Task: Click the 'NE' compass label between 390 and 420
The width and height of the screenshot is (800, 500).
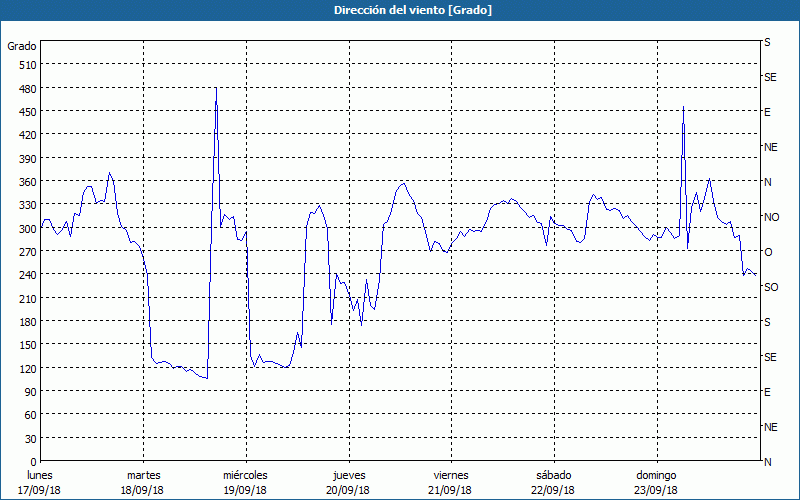Action: coord(771,147)
